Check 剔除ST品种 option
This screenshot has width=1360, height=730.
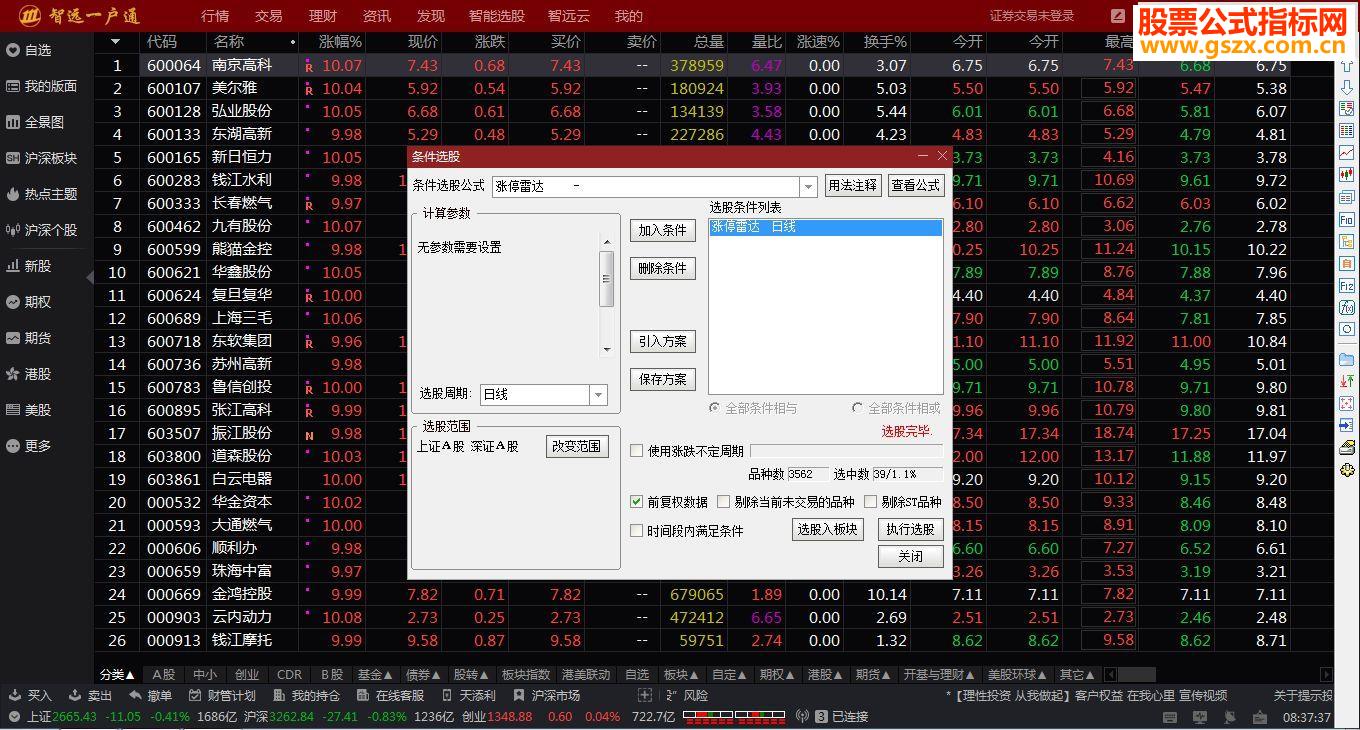pos(870,502)
